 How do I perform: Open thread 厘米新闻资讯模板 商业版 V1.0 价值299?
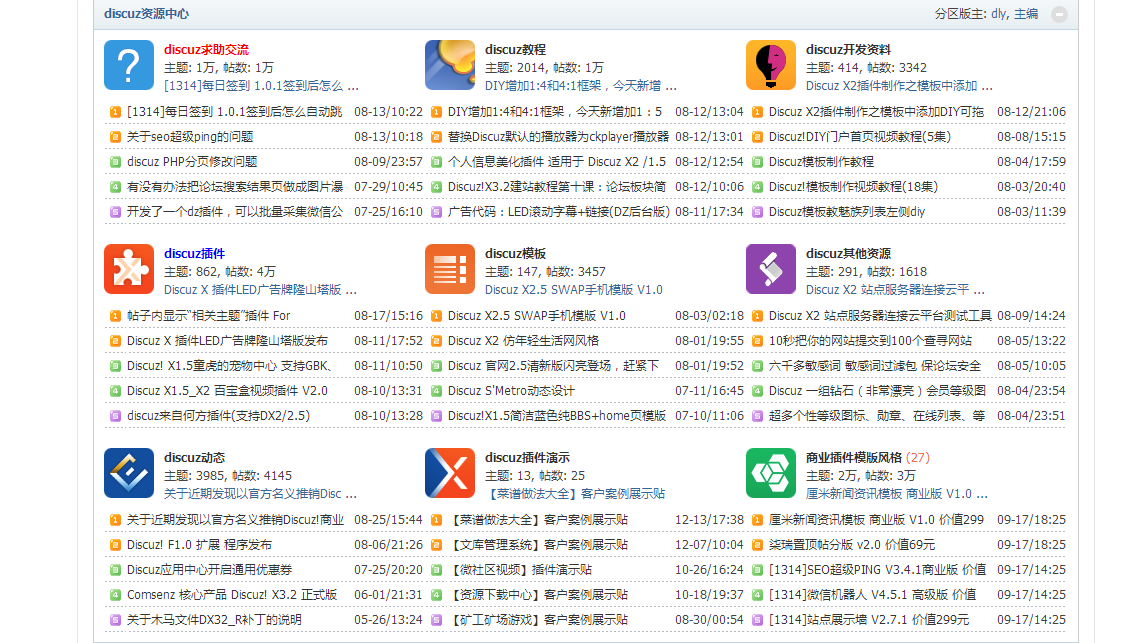click(876, 520)
